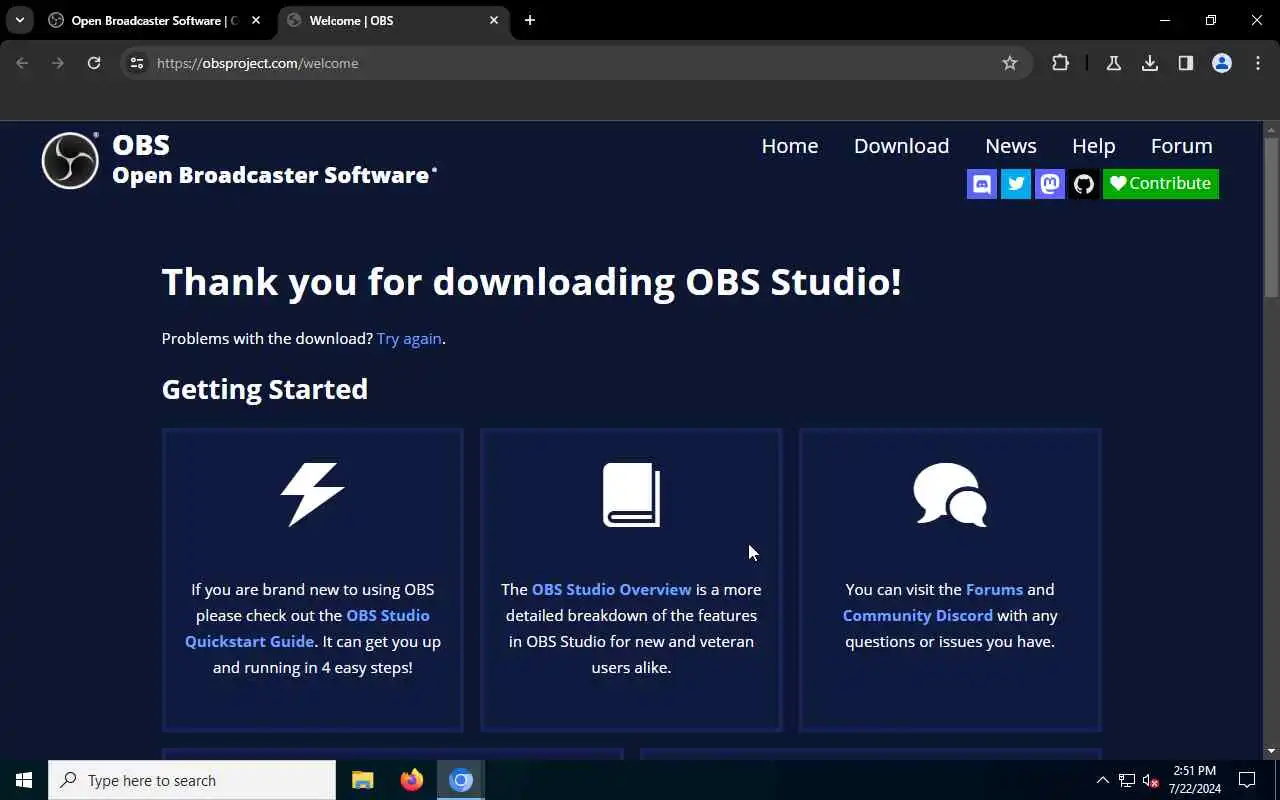Click the book icon for the Overview

tap(631, 494)
